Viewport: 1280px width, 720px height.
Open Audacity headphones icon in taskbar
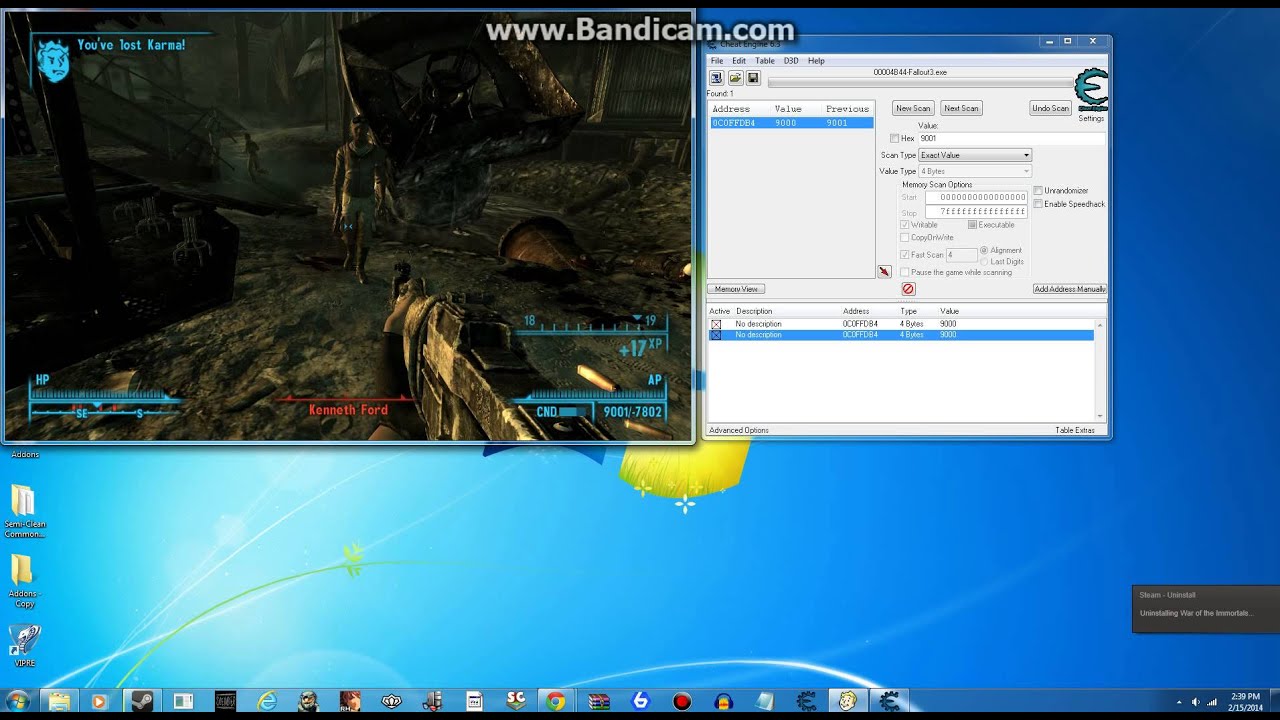(x=723, y=701)
